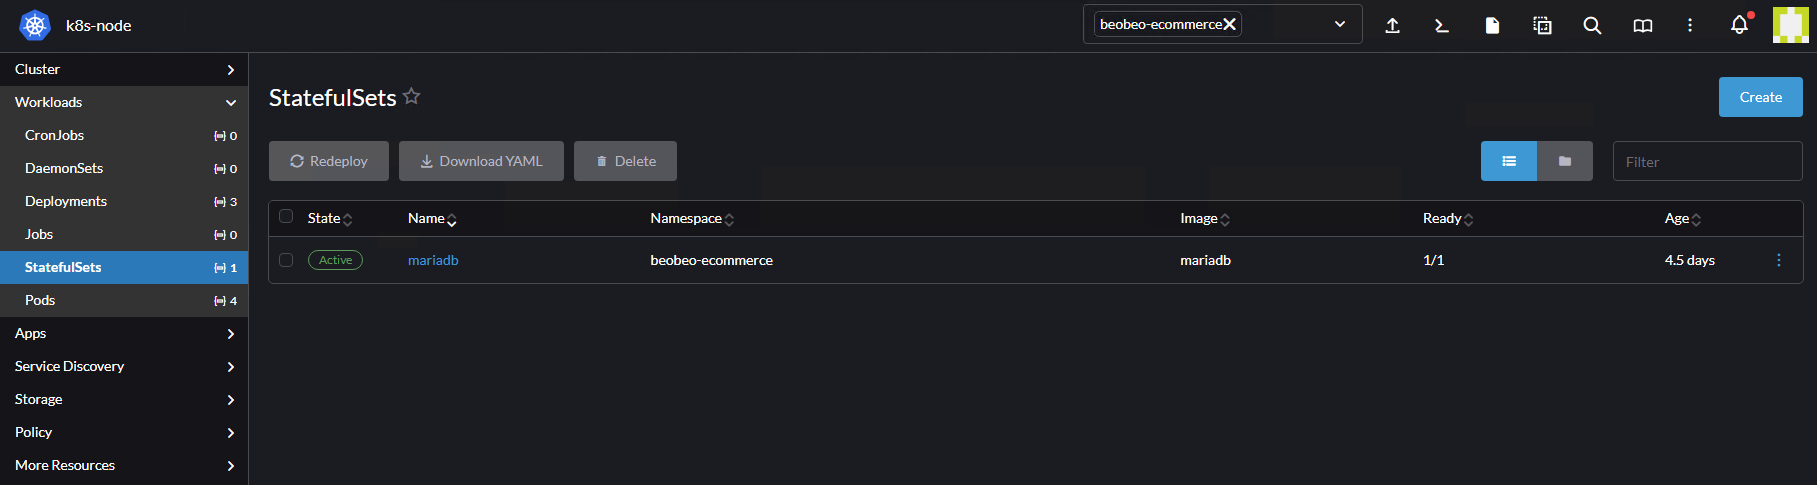1817x485 pixels.
Task: Favorite StatefulSets with the star icon
Action: [412, 96]
